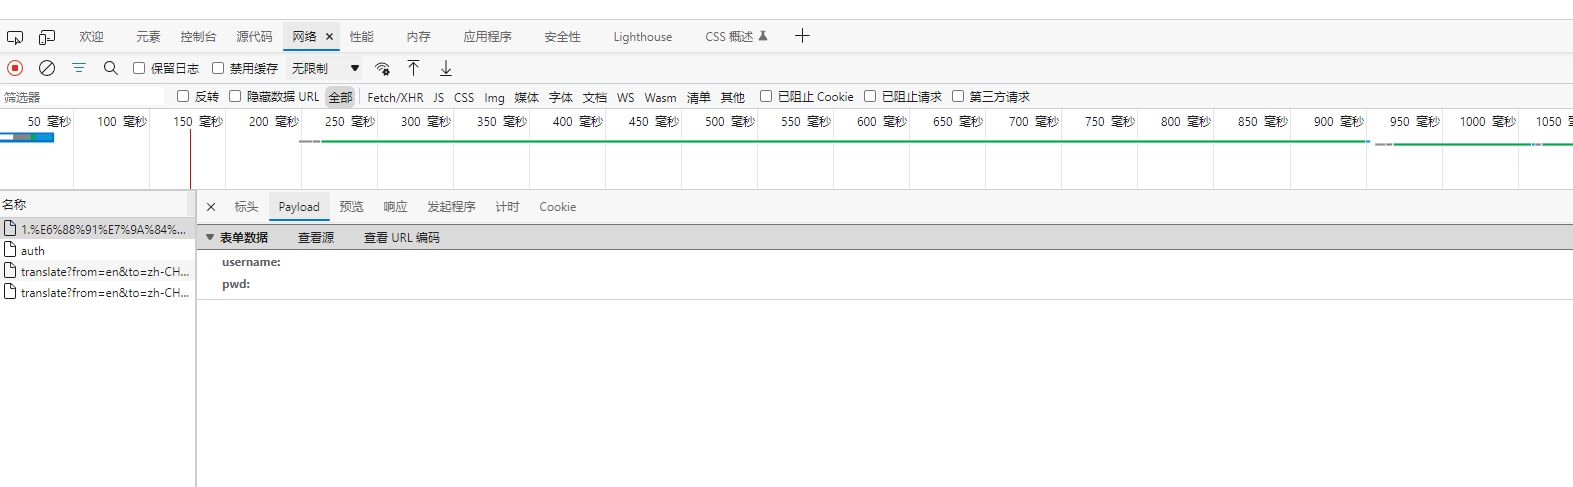Click the pwd field label
This screenshot has height=487, width=1573.
click(x=236, y=284)
